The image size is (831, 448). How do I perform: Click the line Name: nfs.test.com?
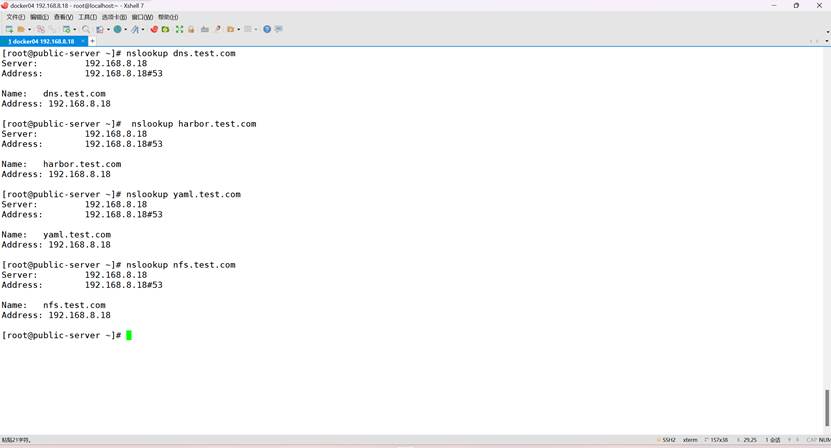click(x=54, y=305)
